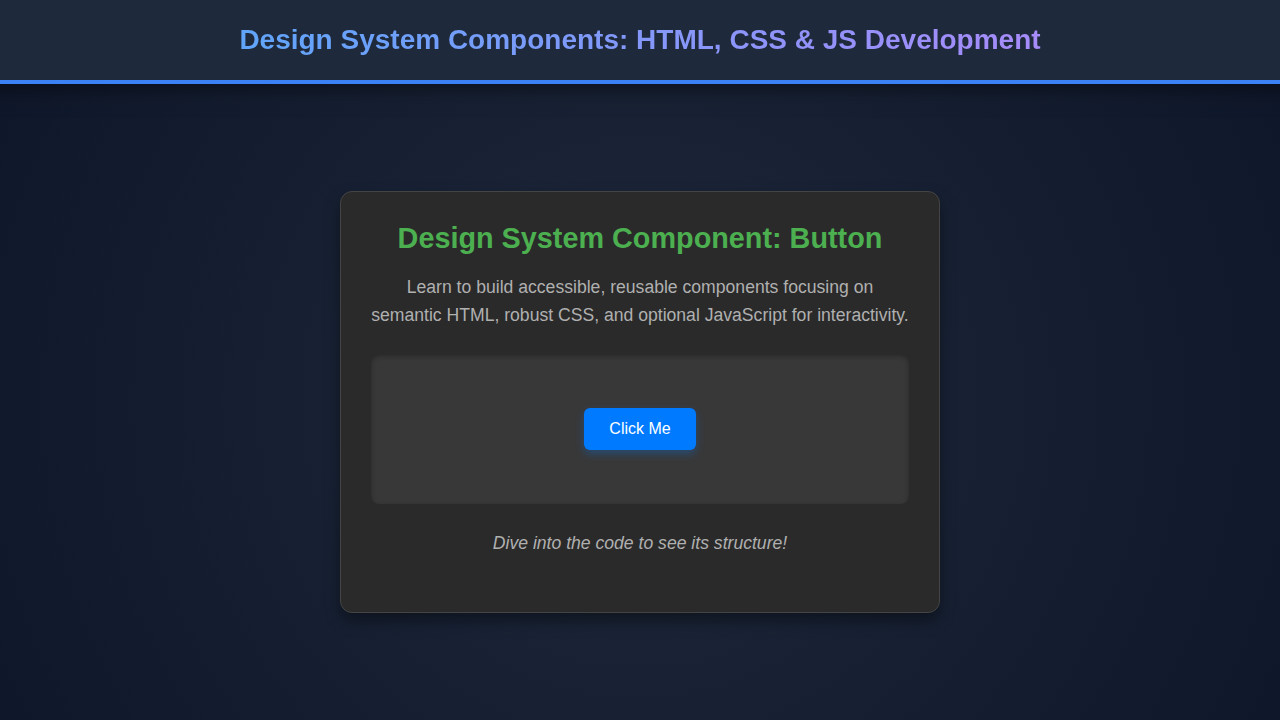Click the text 'Click Me' inside the button
The image size is (1280, 720).
click(639, 428)
